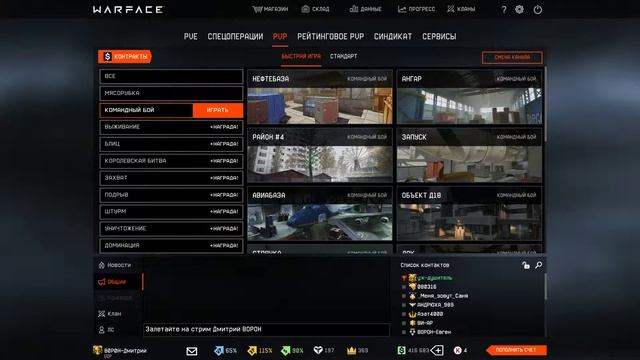The image size is (640, 360).
Task: Click the Общий megaphone icon
Action: pyautogui.click(x=102, y=282)
